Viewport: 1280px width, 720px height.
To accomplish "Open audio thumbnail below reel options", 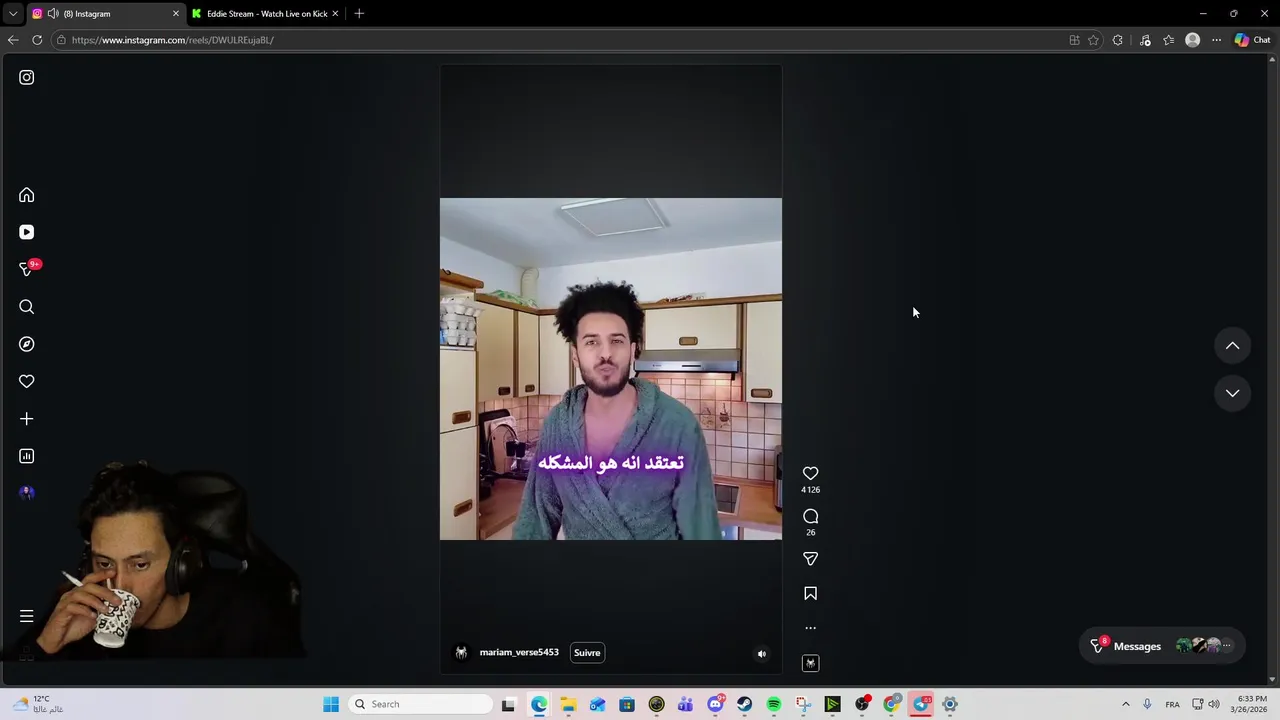I will pos(810,663).
